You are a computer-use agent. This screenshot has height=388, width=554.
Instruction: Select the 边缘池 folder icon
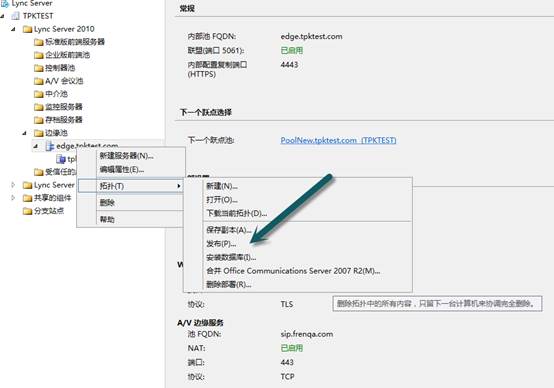pyautogui.click(x=39, y=133)
